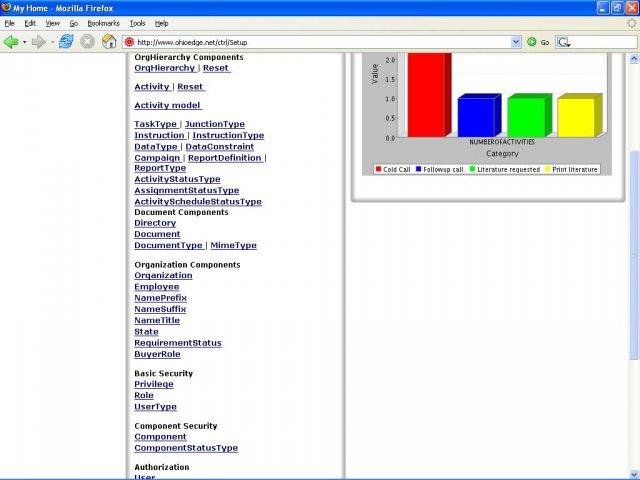
Task: Open the Document link
Action: point(157,234)
